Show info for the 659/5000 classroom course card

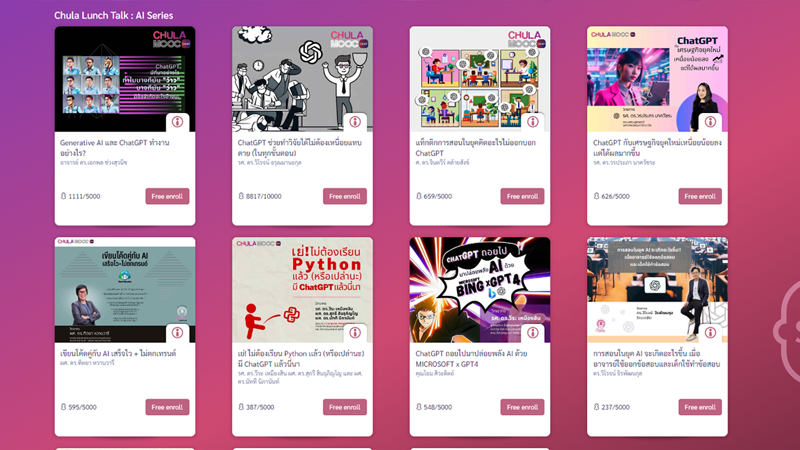pos(533,122)
